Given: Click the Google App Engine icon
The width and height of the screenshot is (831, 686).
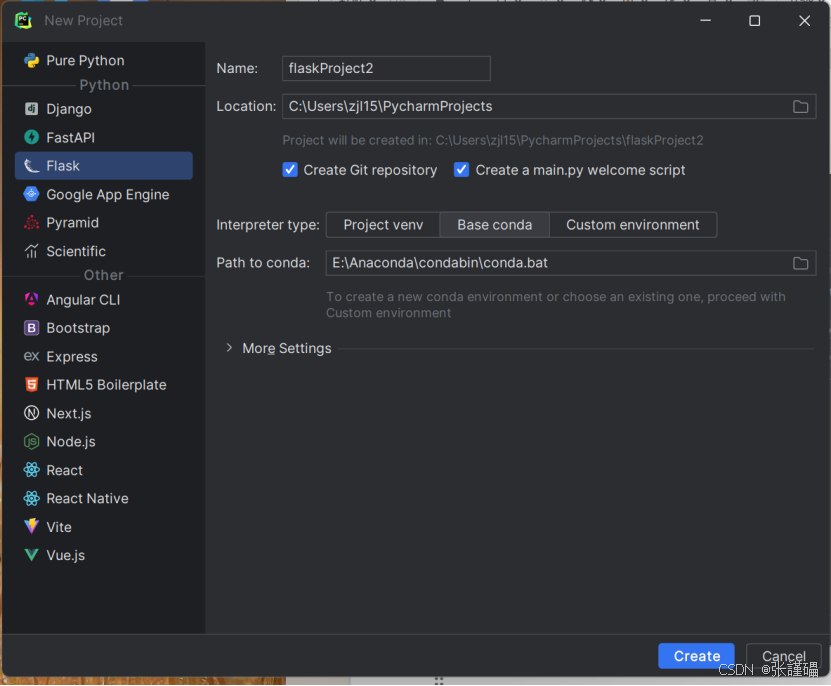Looking at the screenshot, I should point(31,194).
